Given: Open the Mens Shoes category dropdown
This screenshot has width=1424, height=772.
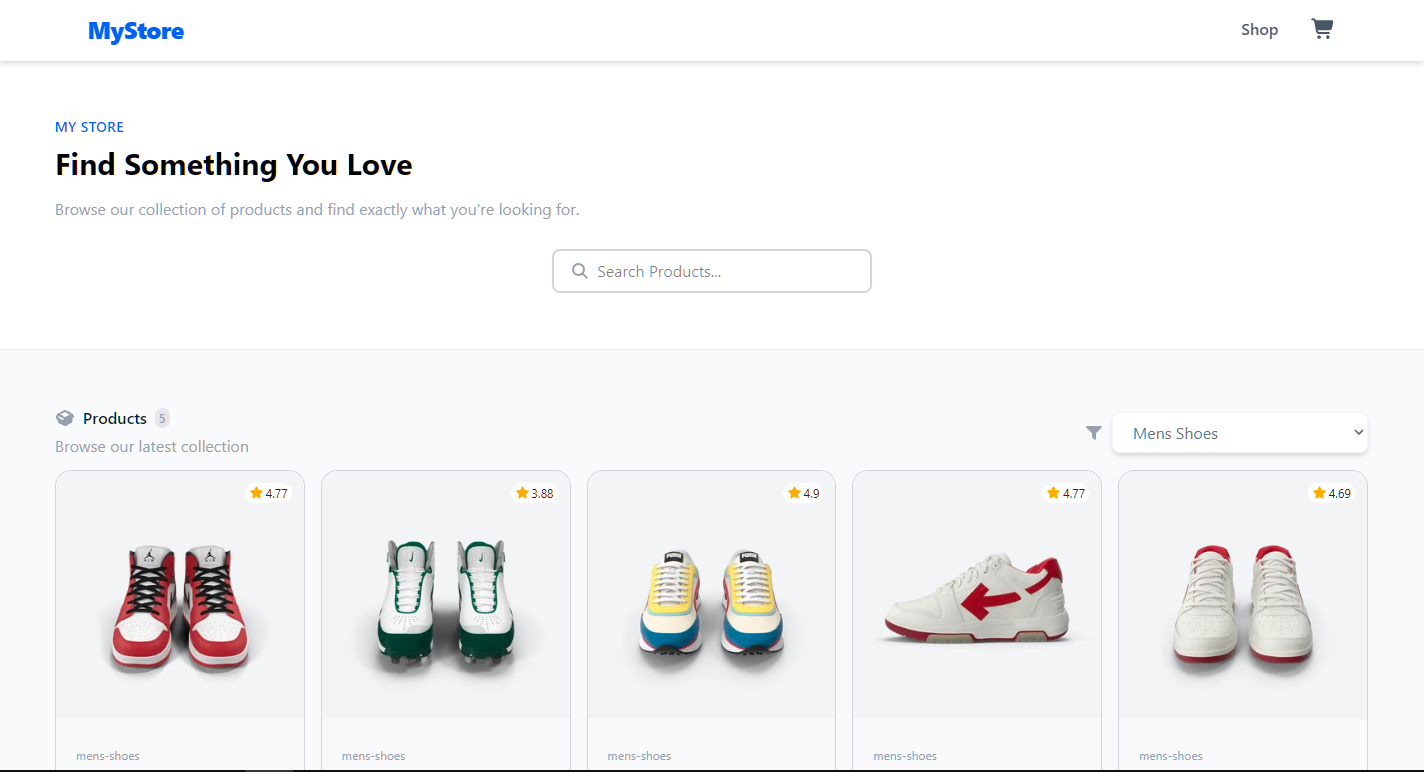Looking at the screenshot, I should (1239, 433).
